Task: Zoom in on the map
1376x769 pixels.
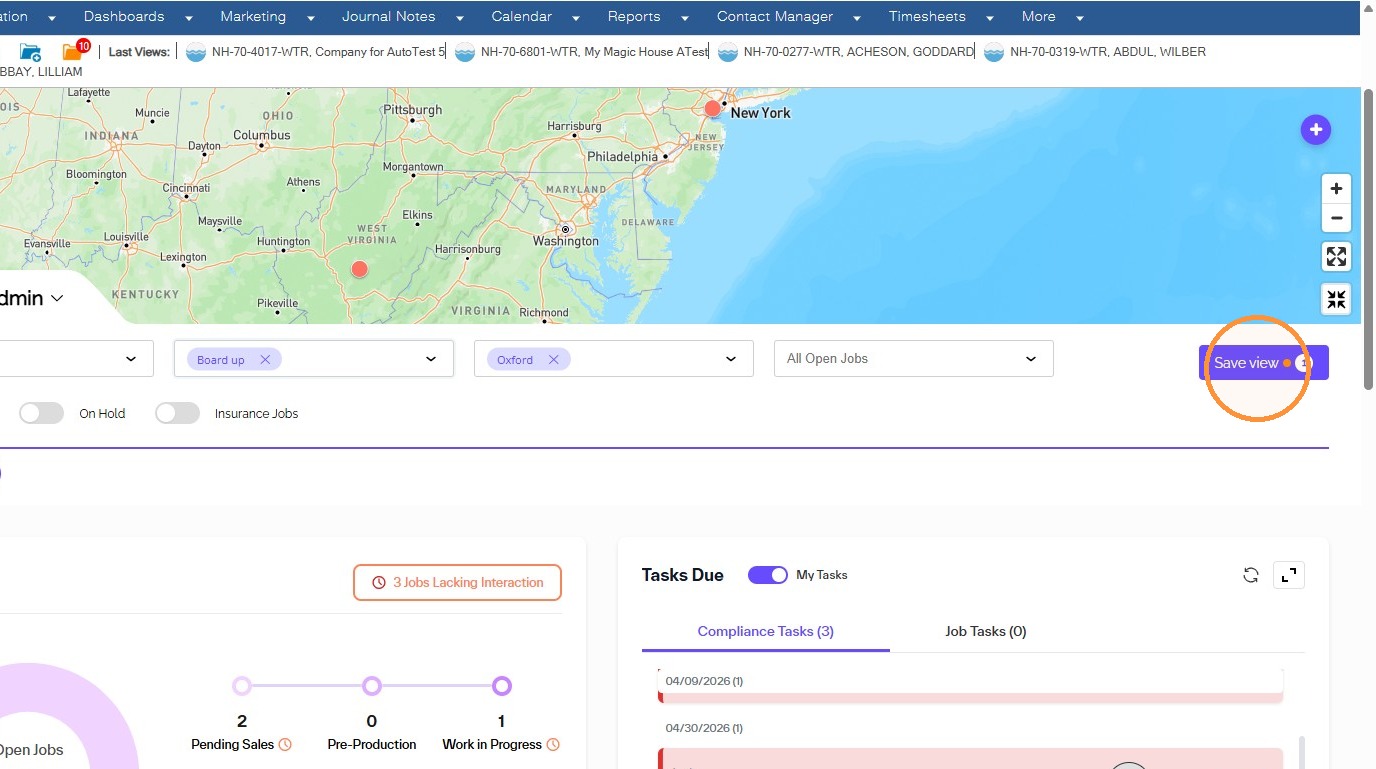Action: click(x=1336, y=189)
